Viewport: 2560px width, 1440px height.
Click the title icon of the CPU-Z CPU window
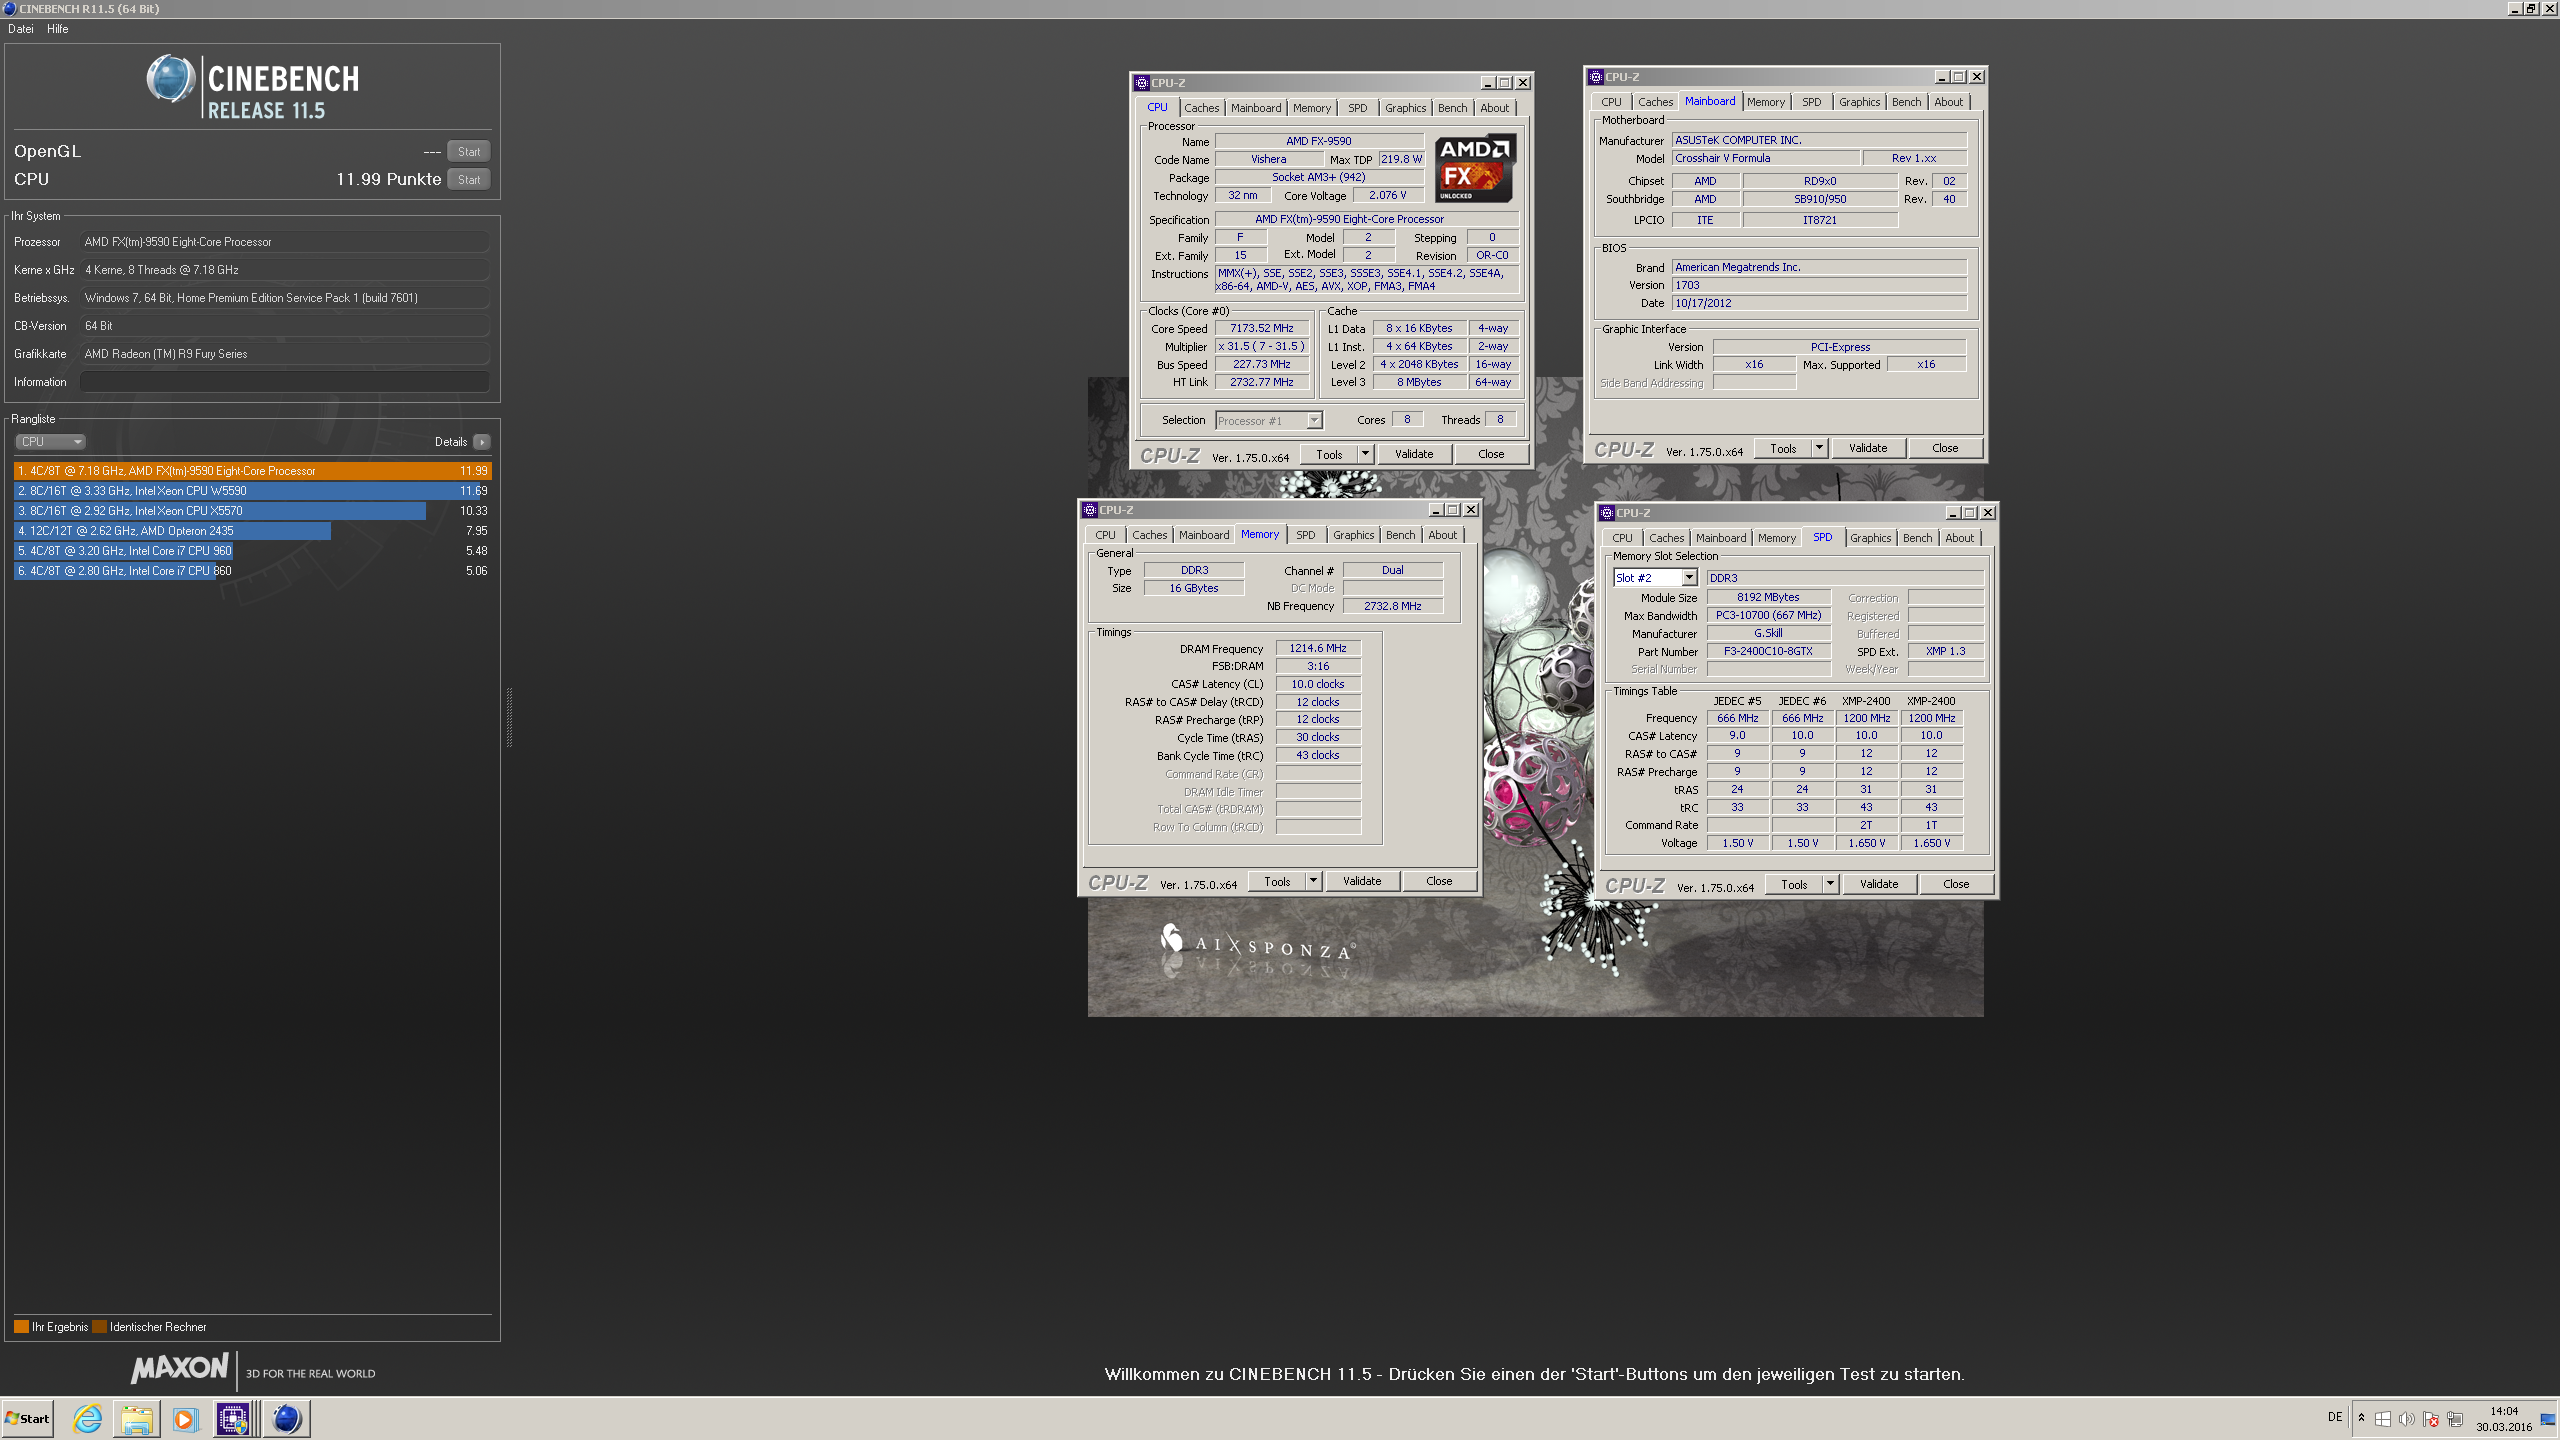click(1141, 83)
